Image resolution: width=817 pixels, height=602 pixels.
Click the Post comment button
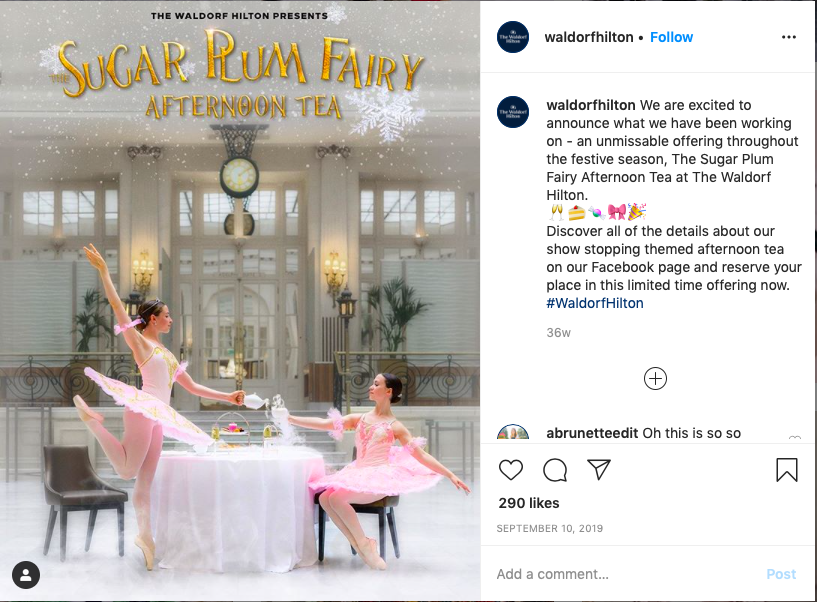click(781, 574)
